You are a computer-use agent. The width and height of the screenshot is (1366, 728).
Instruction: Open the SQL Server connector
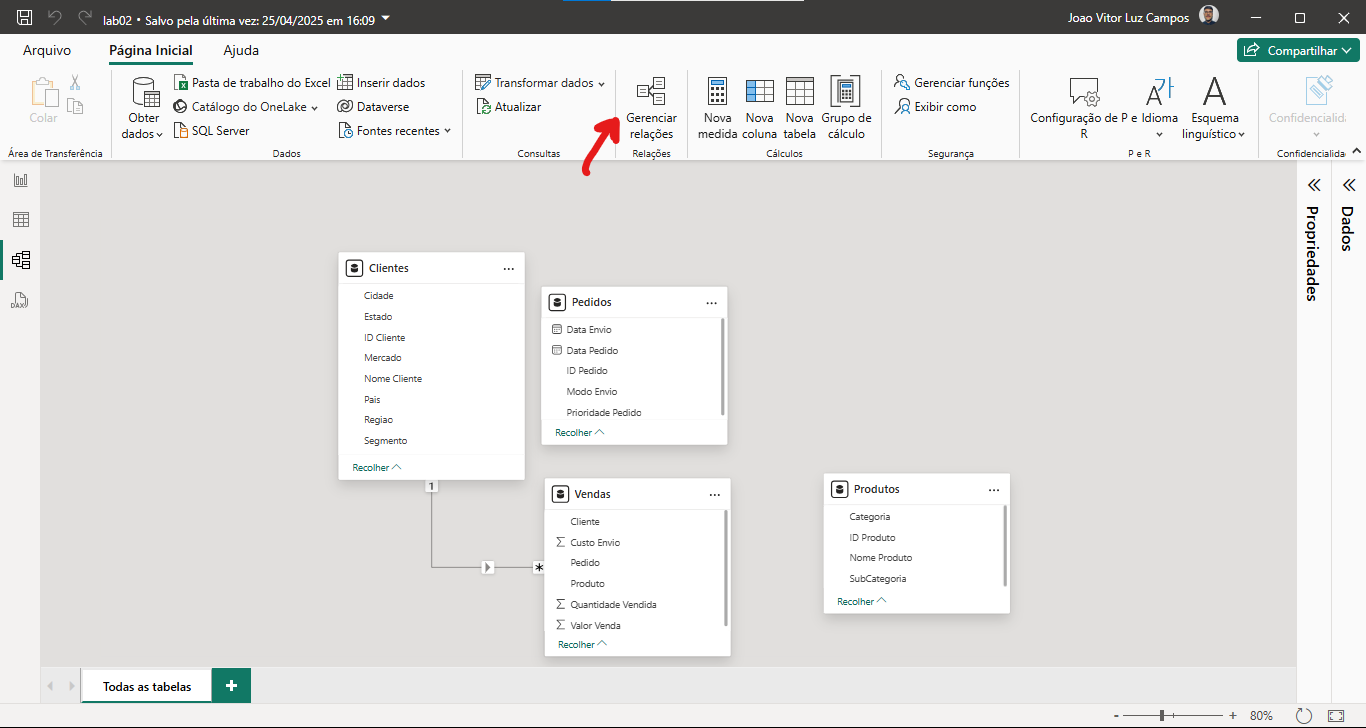click(x=211, y=131)
